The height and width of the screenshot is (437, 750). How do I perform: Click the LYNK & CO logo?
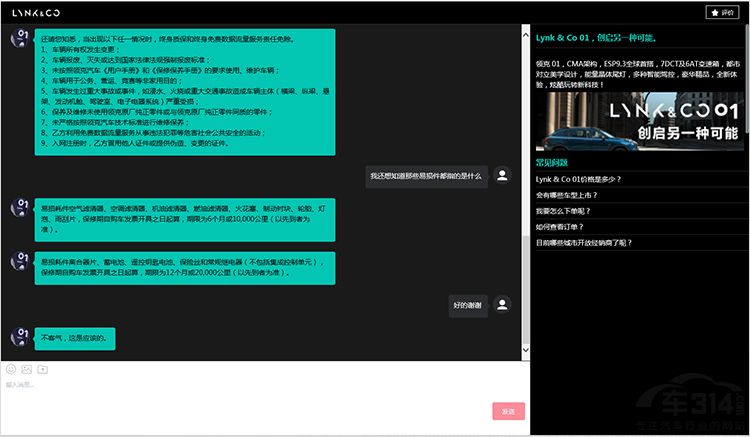31,12
